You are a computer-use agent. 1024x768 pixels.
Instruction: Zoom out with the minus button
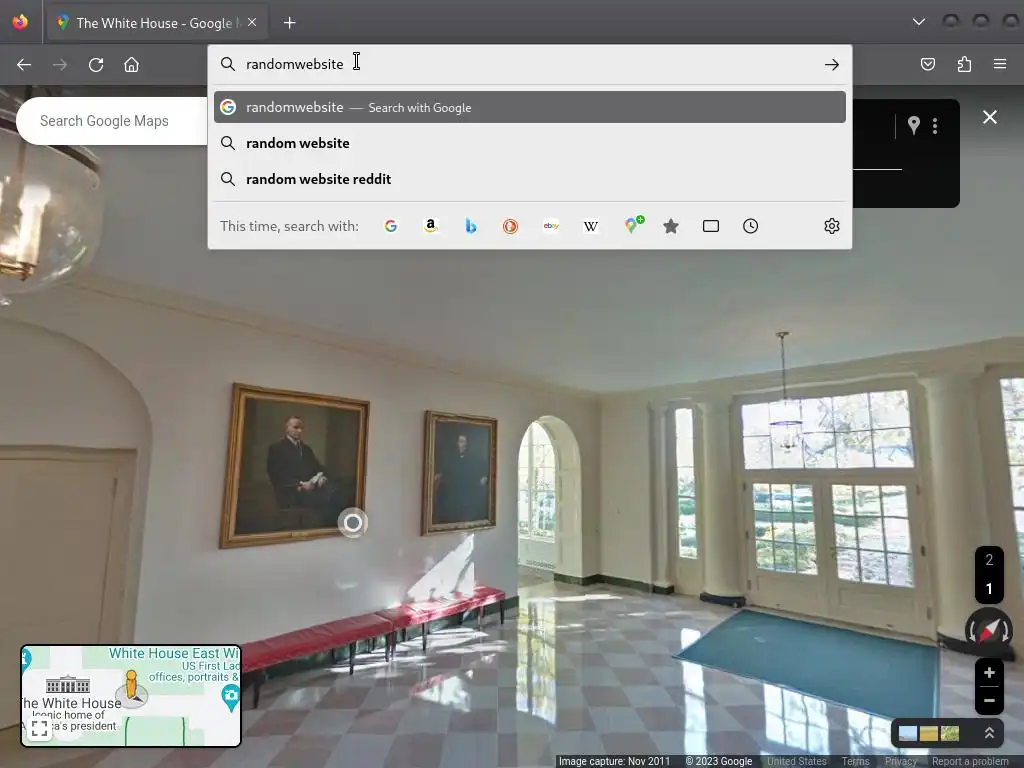point(989,701)
